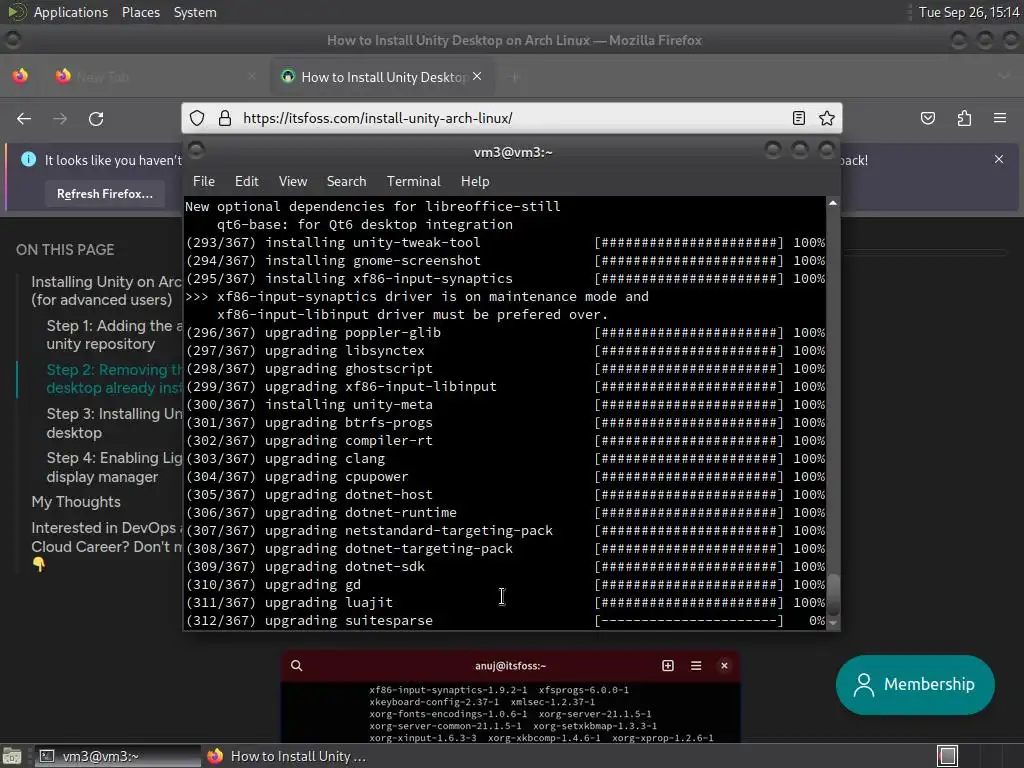Click close icon in article terminal image
Screen dimensions: 1024x768
[724, 665]
